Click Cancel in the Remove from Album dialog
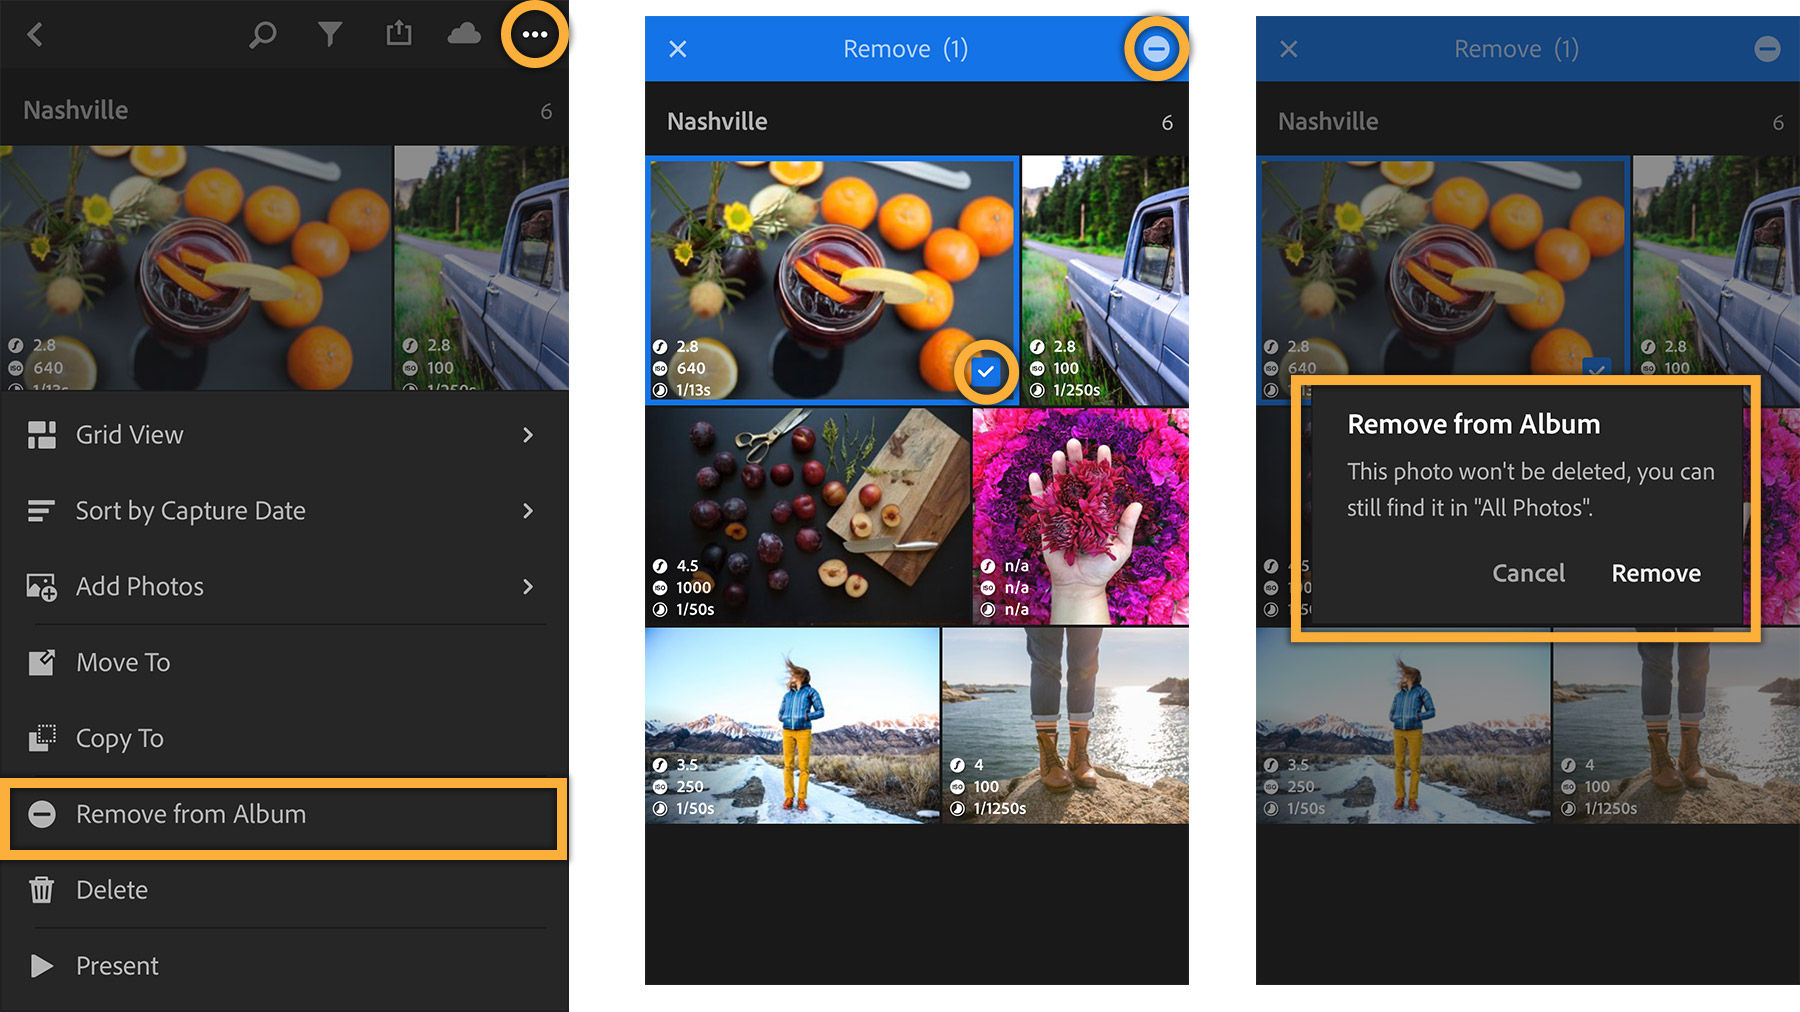Image resolution: width=1800 pixels, height=1012 pixels. [x=1528, y=573]
